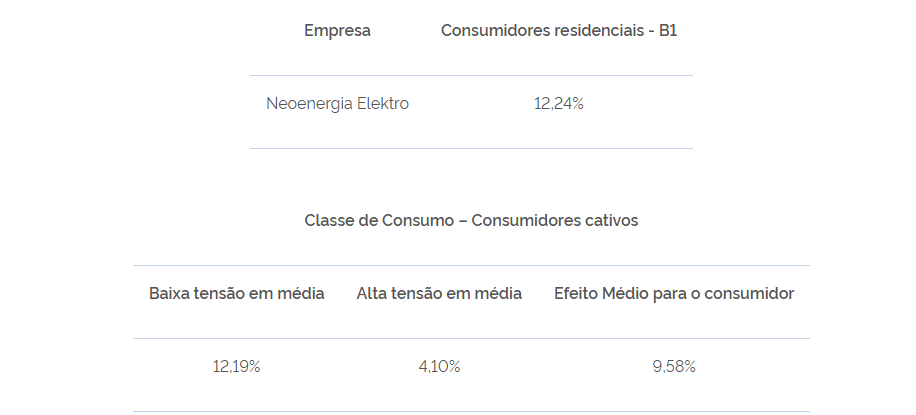Click the B1 text in header
This screenshot has width=916, height=415.
(668, 30)
